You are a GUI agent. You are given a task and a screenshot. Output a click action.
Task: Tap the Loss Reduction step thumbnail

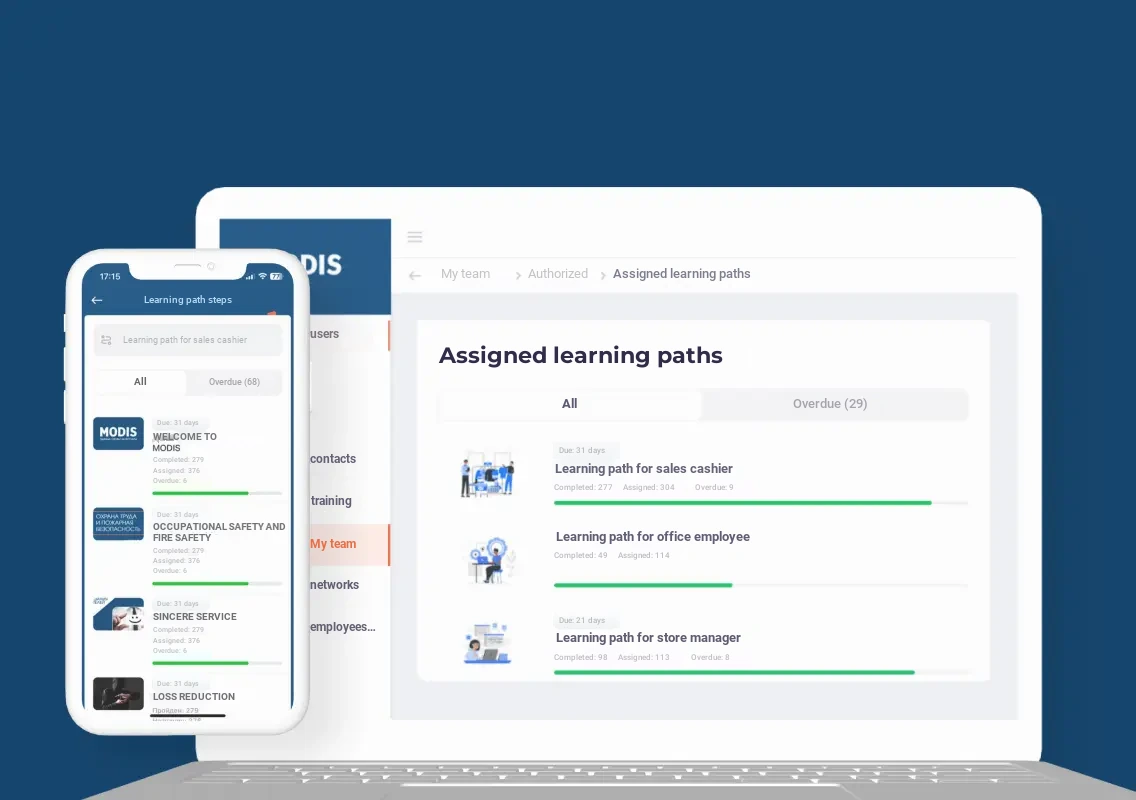pos(118,693)
